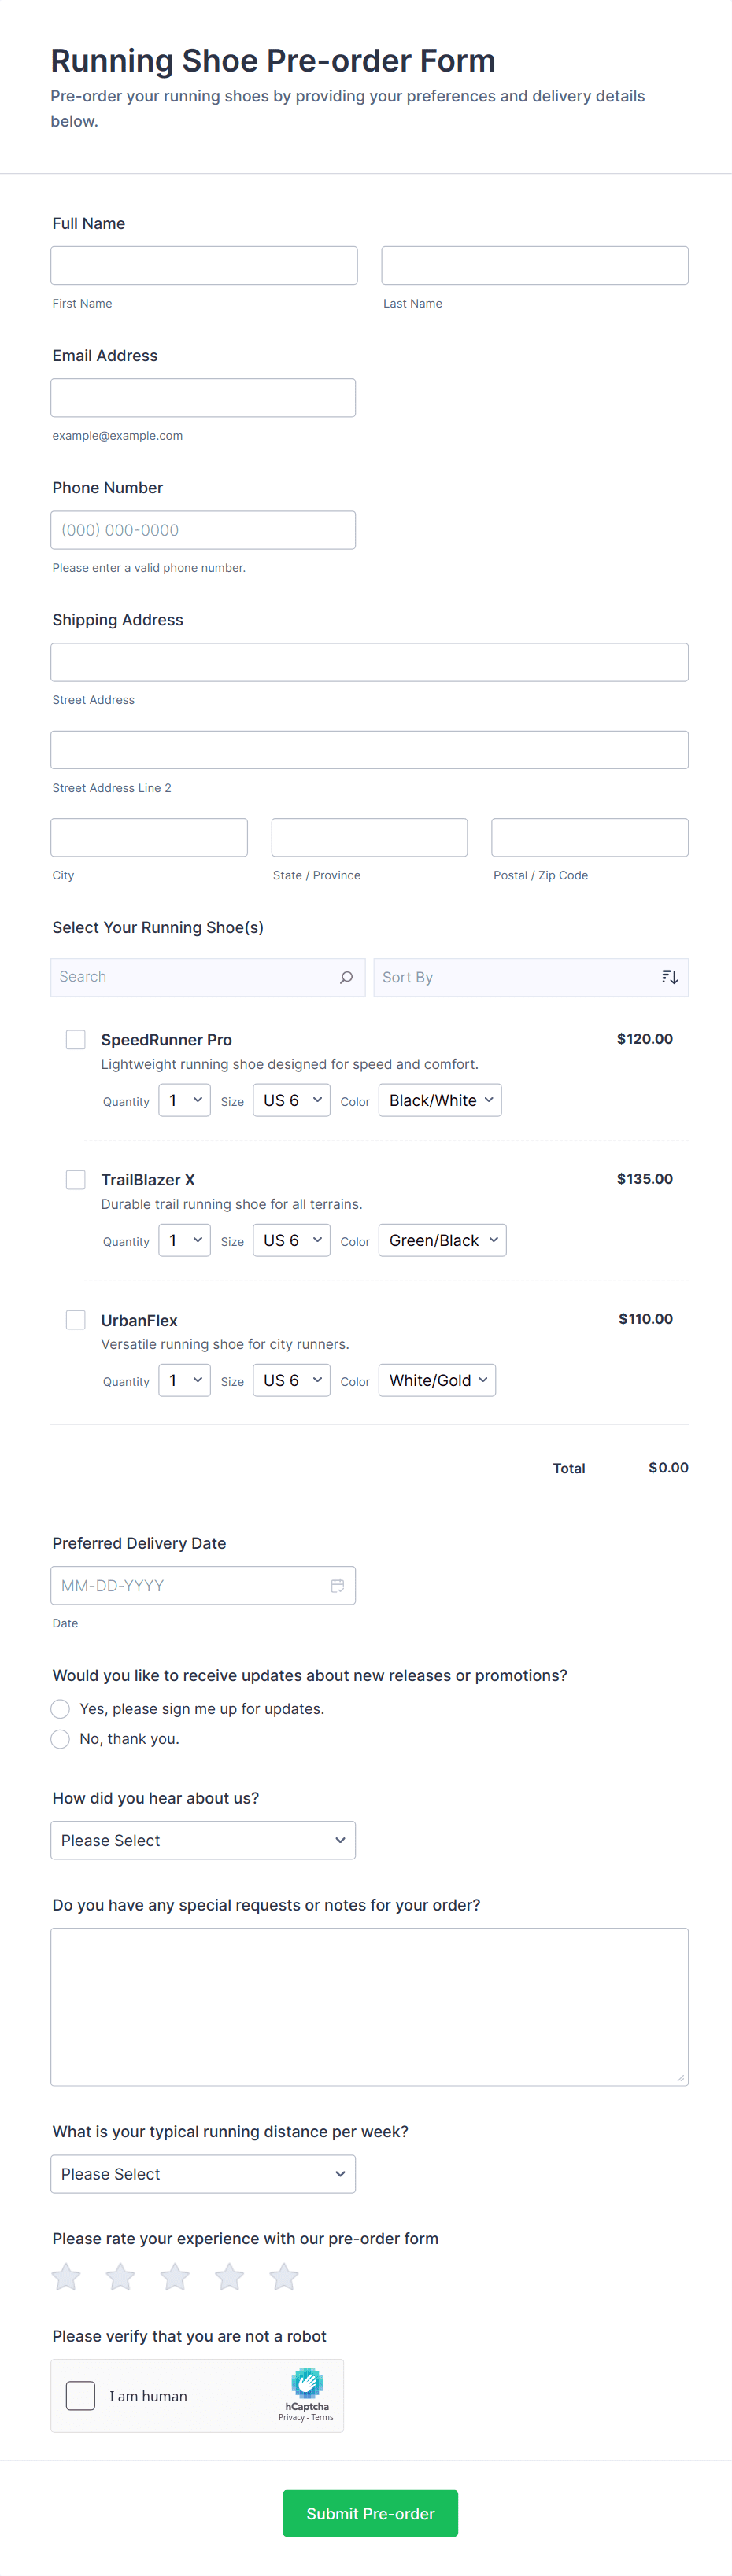Screen dimensions: 732x2576
Task: Rate the form three stars
Action: coord(175,2277)
